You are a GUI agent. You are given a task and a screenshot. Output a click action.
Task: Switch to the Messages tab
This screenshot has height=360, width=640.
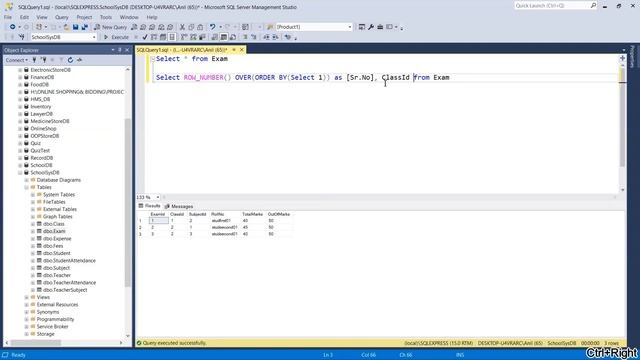coord(179,206)
